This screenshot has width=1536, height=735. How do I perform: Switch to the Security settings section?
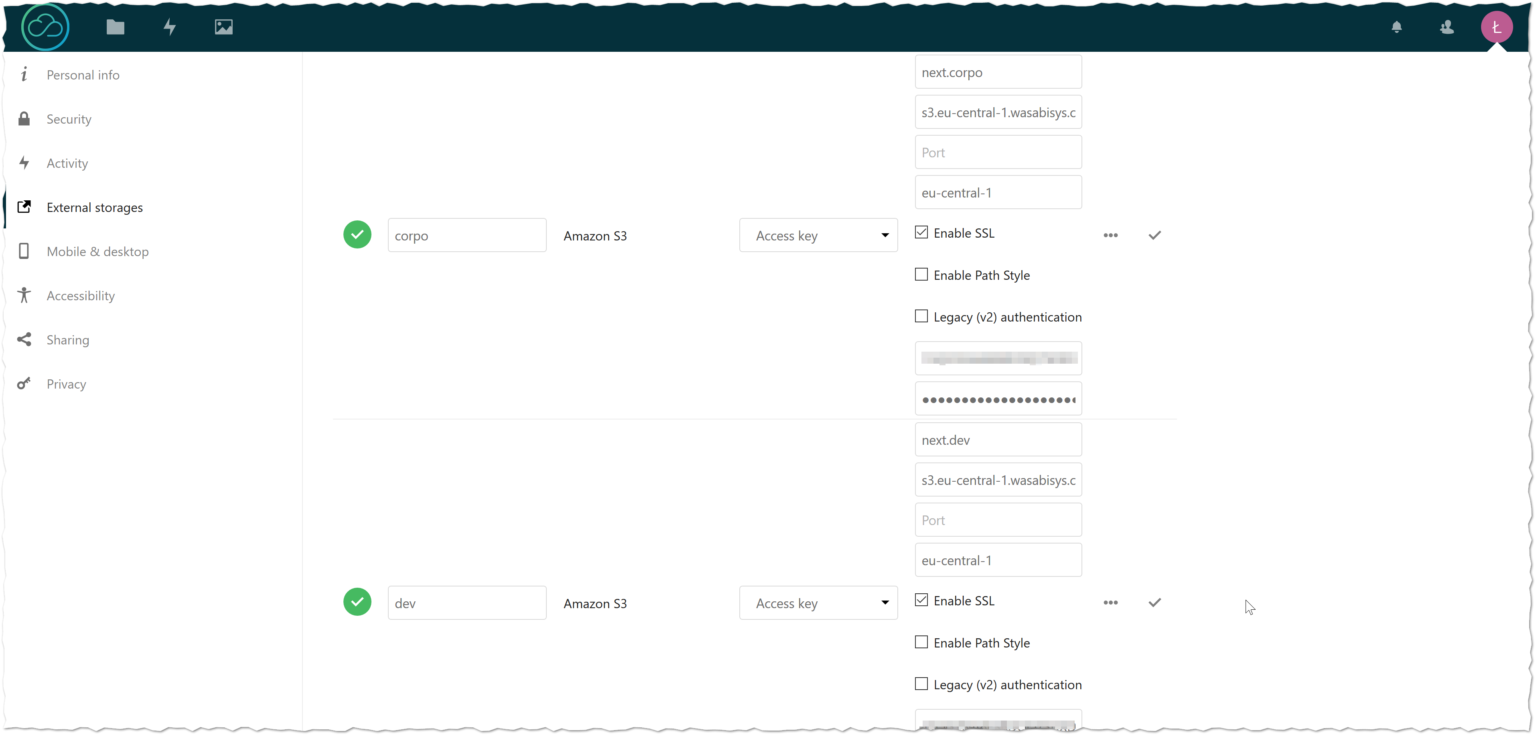pos(69,118)
